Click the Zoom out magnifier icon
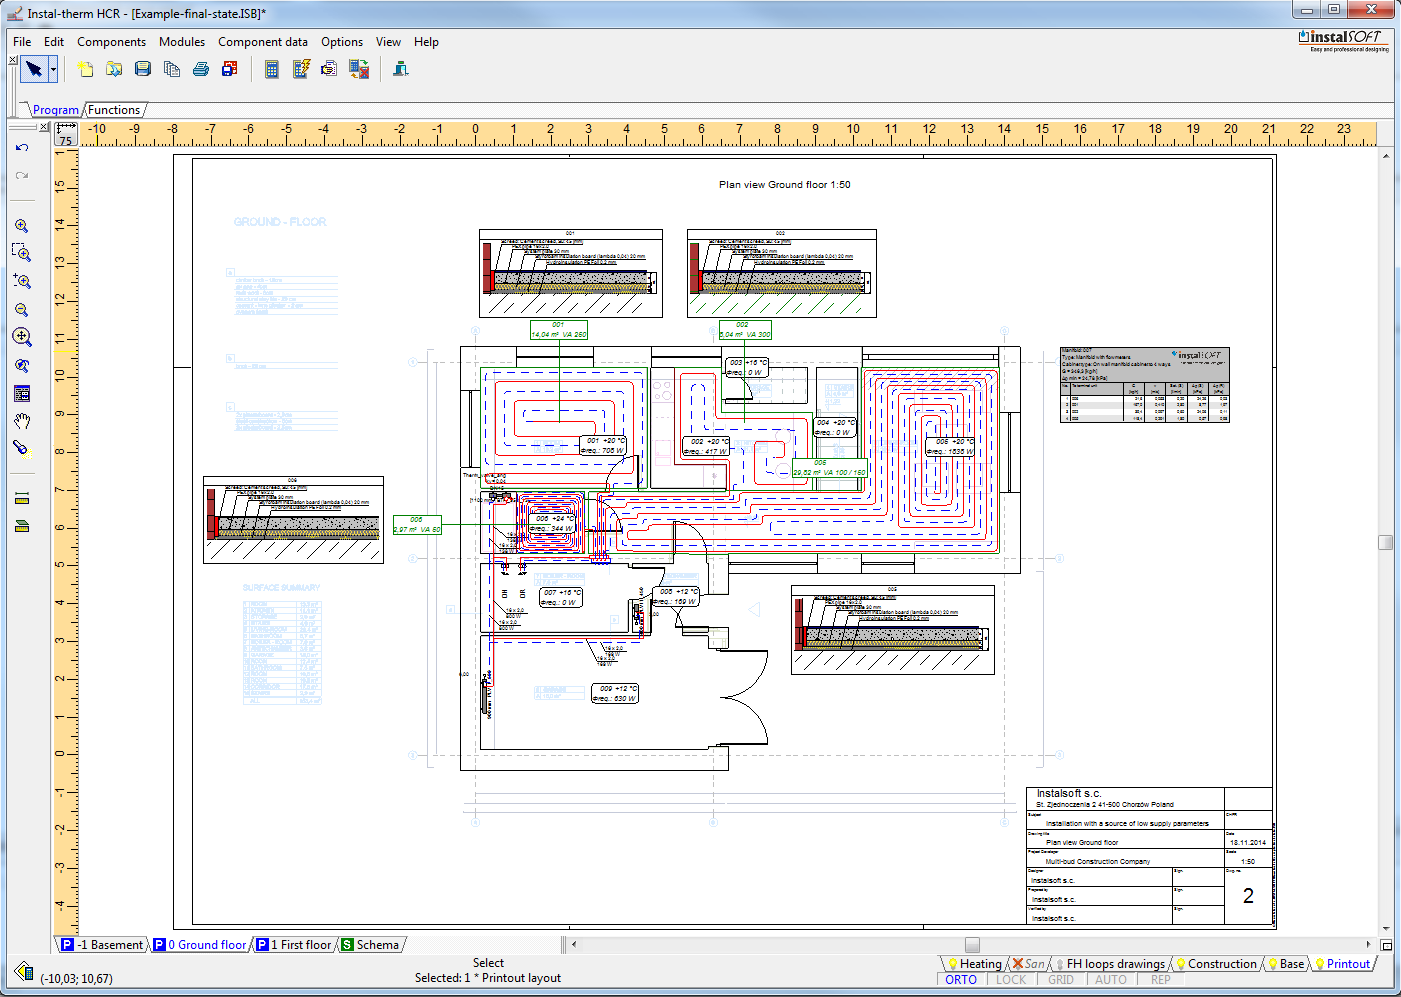1401x997 pixels. (x=22, y=310)
